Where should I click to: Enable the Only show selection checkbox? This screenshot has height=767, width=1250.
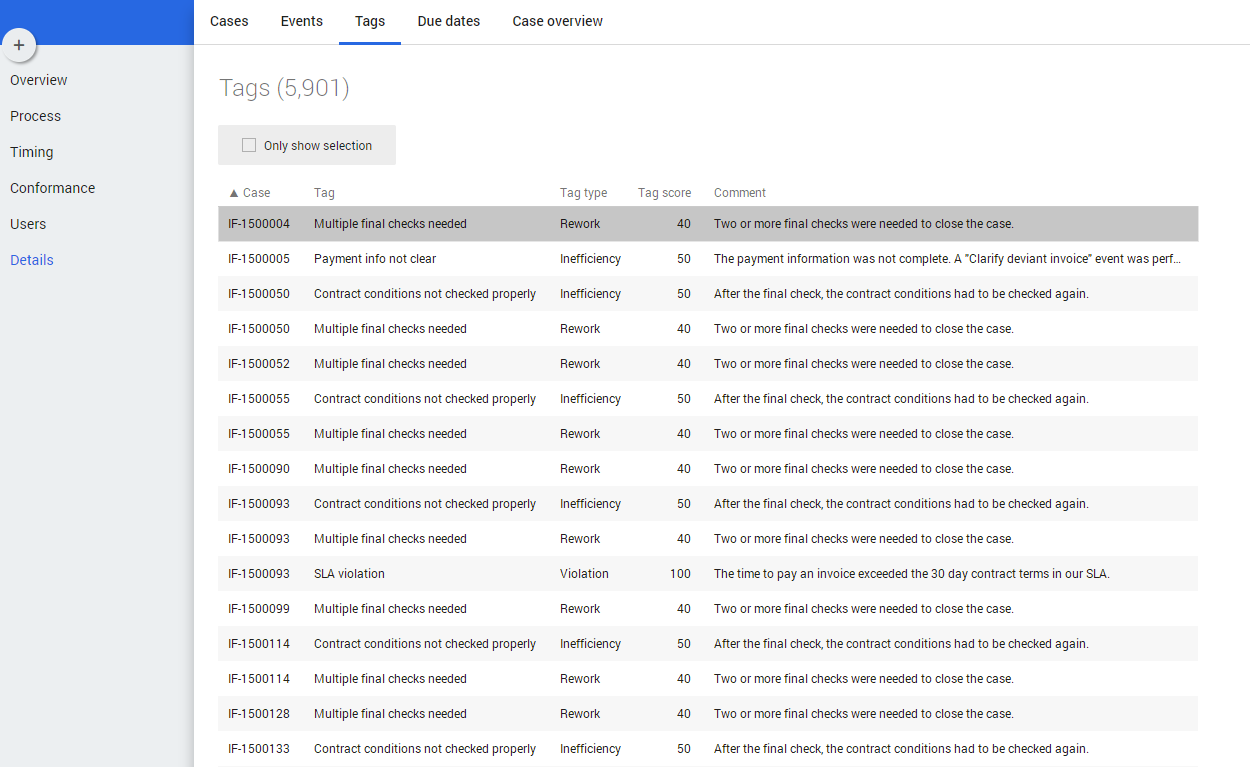[x=249, y=145]
